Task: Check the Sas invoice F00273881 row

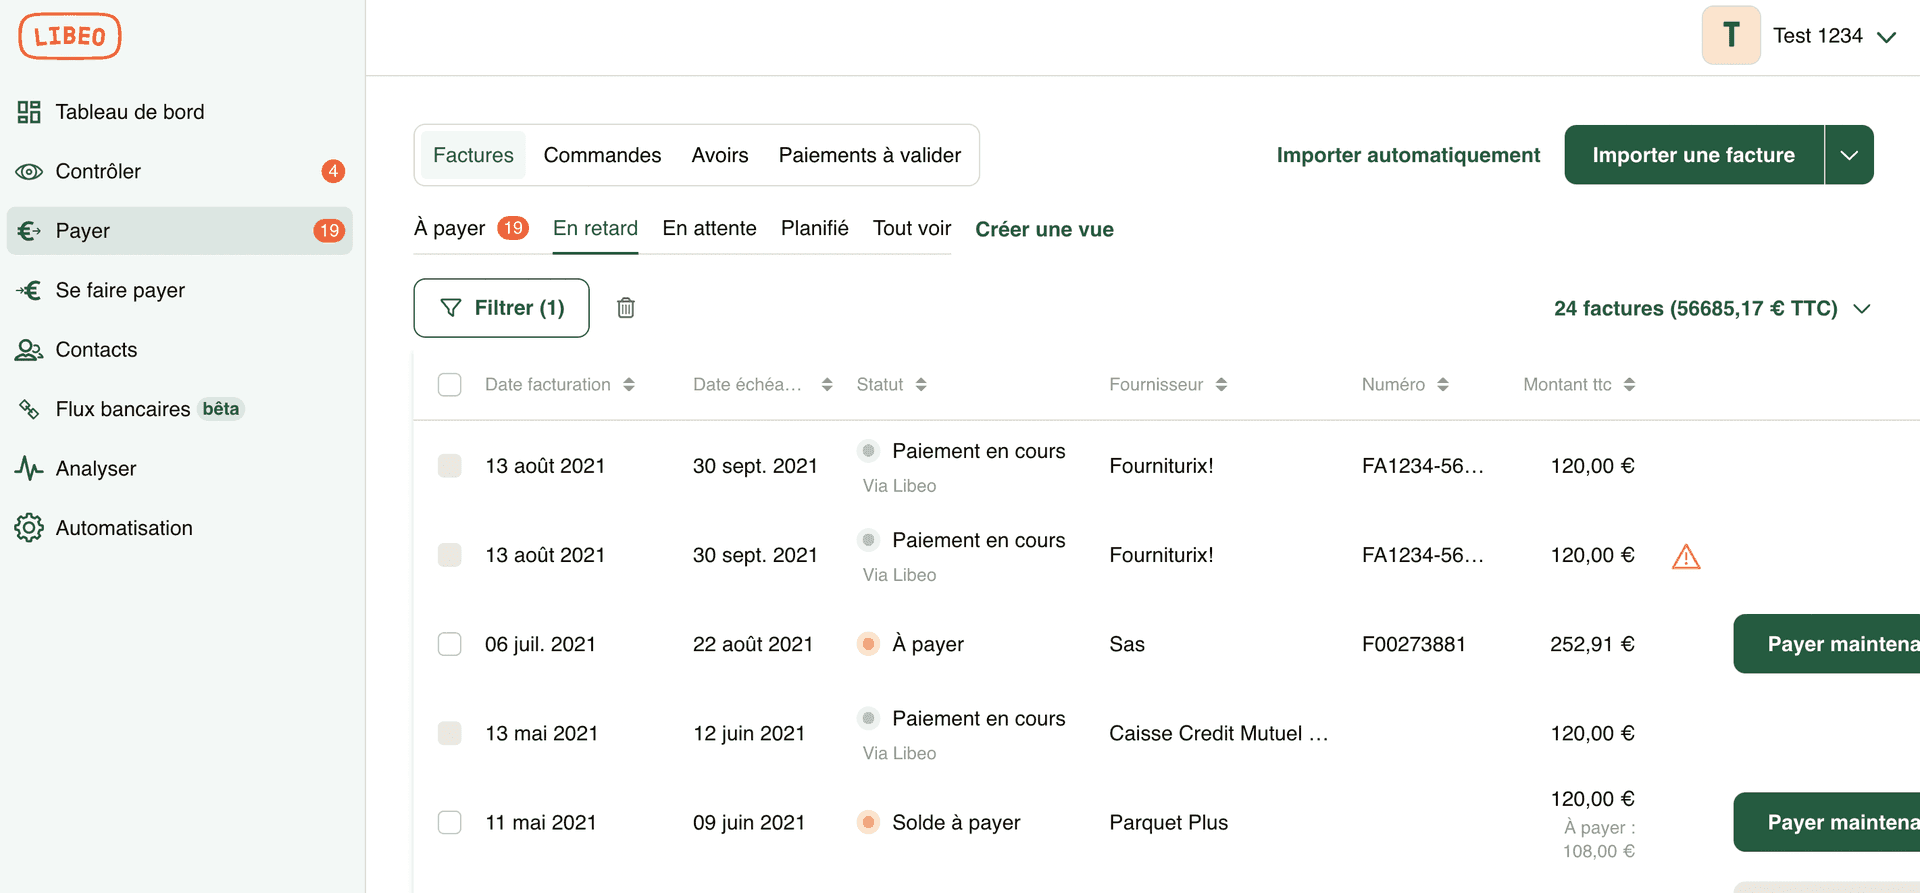Action: pyautogui.click(x=450, y=644)
